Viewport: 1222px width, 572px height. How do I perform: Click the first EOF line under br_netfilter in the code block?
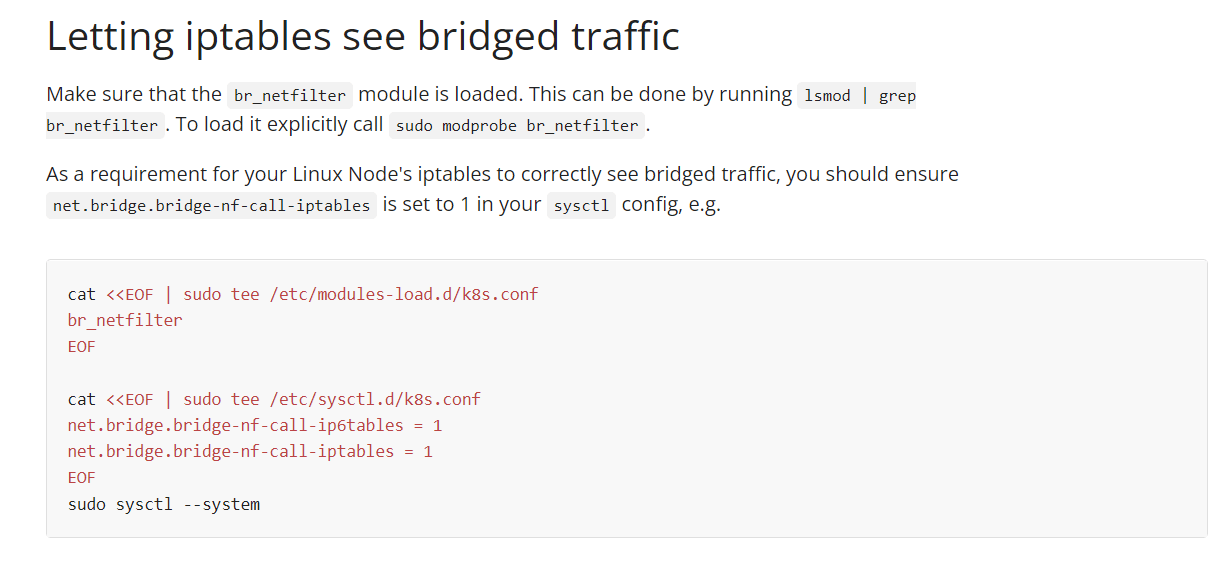click(x=81, y=347)
